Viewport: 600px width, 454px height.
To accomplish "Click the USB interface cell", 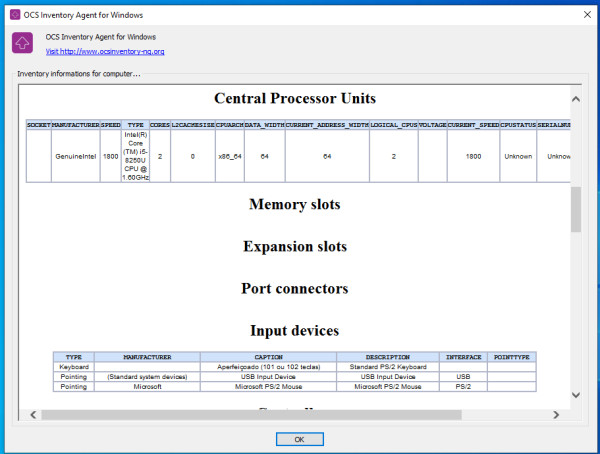I will point(463,377).
